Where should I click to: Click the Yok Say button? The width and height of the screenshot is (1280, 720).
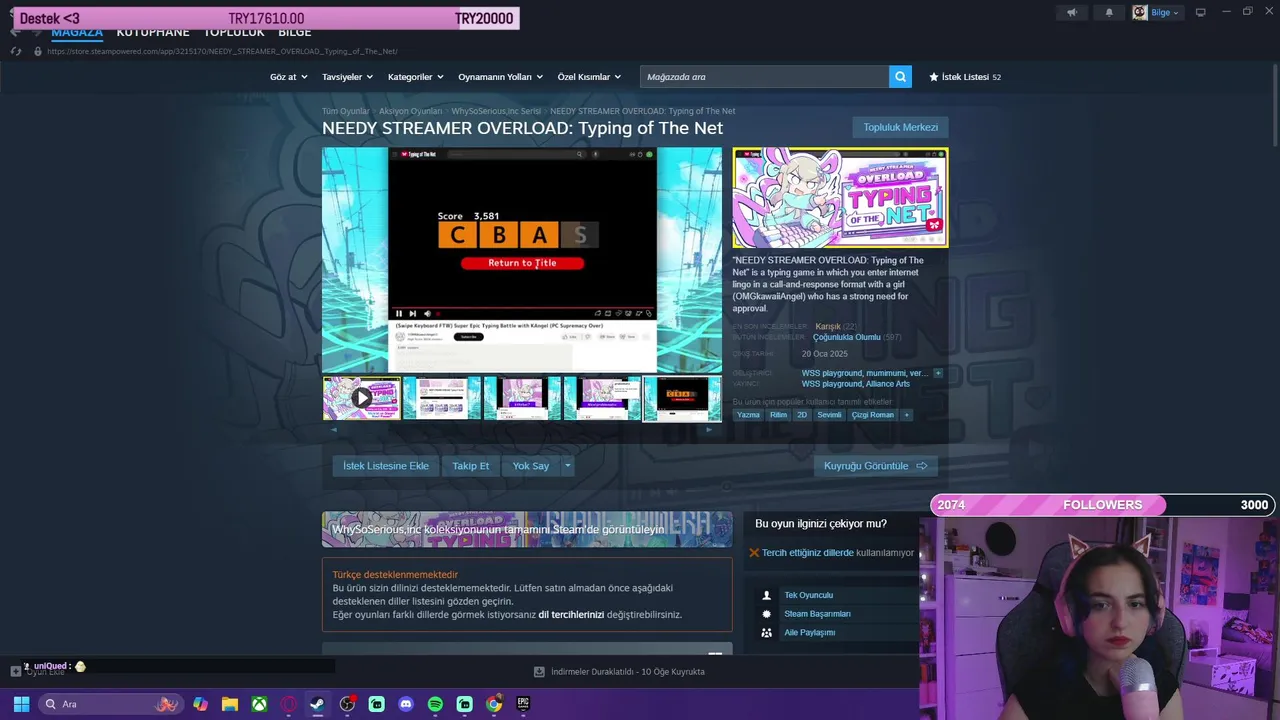click(531, 466)
